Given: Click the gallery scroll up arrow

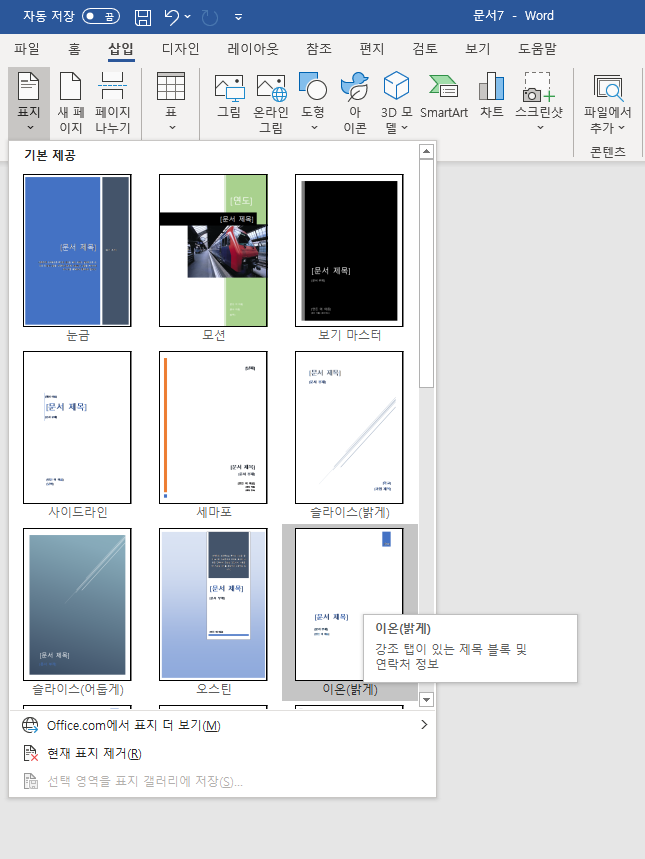Looking at the screenshot, I should [426, 152].
